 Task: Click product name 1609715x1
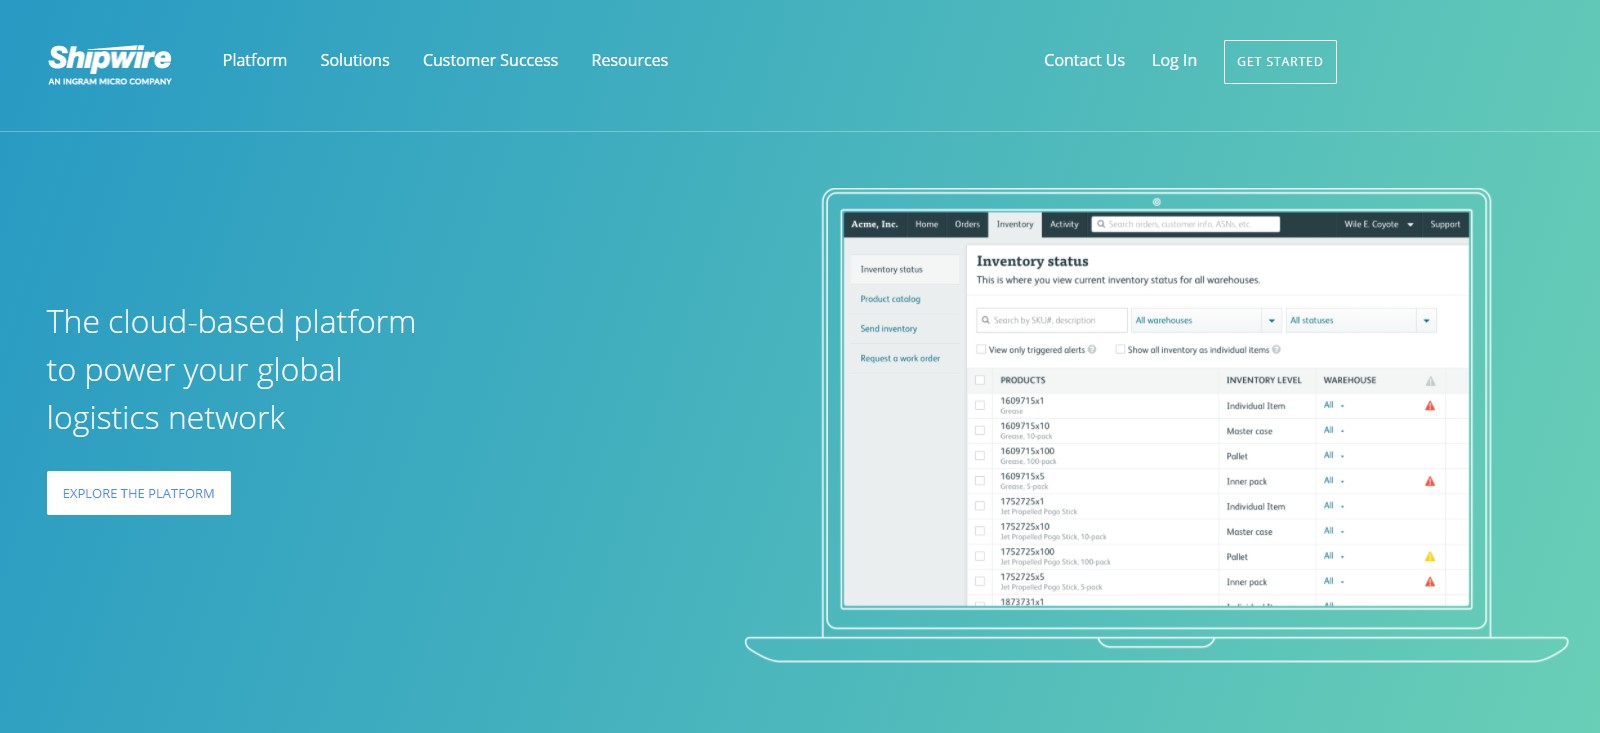click(x=1022, y=401)
